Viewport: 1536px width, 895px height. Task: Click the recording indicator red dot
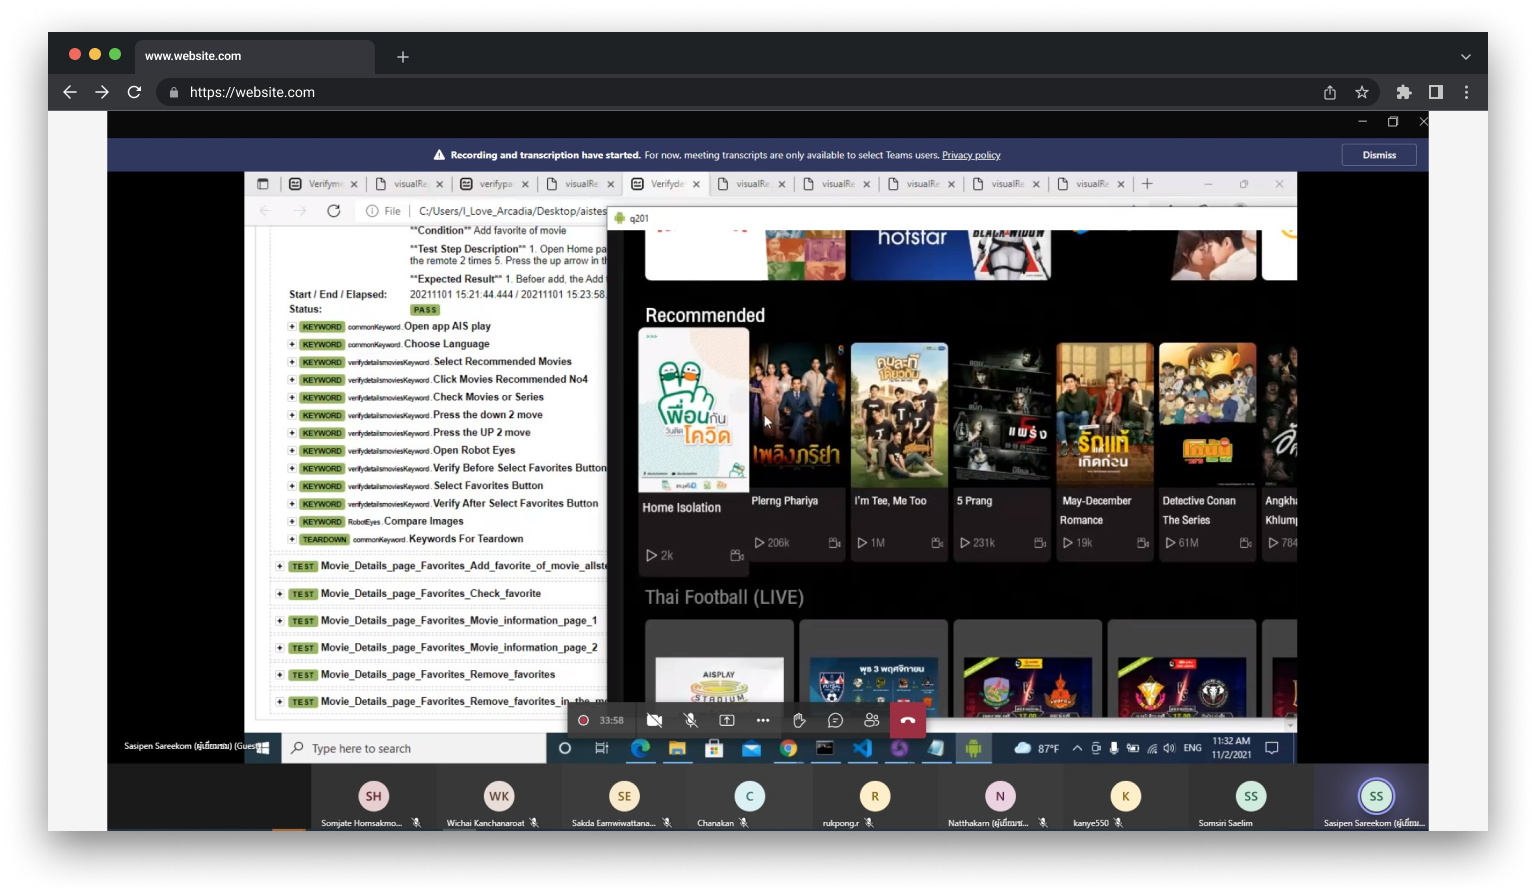[583, 720]
